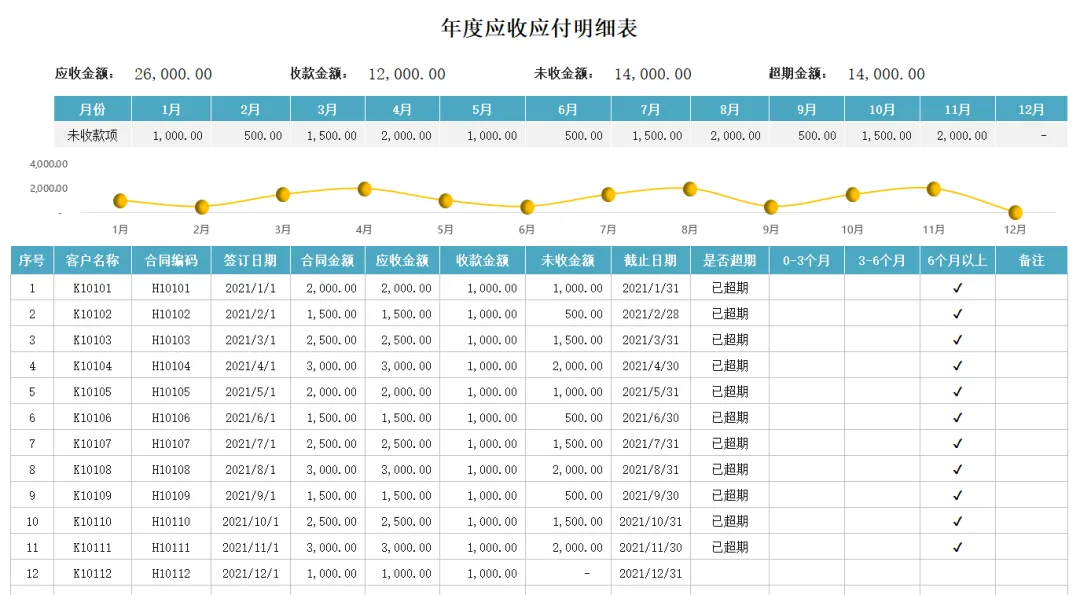Screen dimensions: 1080x595
Task: Click the deadline date 2021/12/31
Action: 650,574
